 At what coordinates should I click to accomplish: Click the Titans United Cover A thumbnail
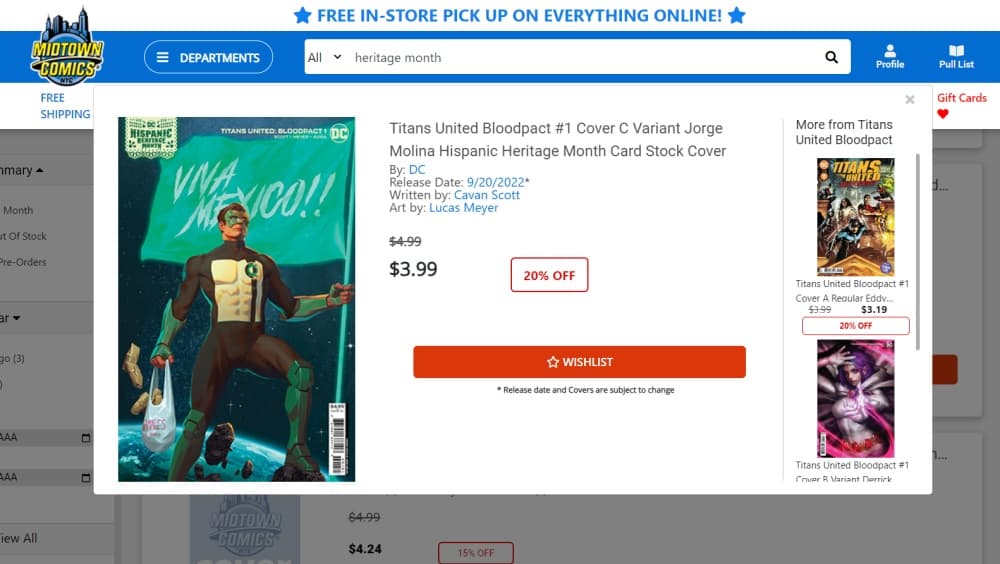pyautogui.click(x=855, y=216)
